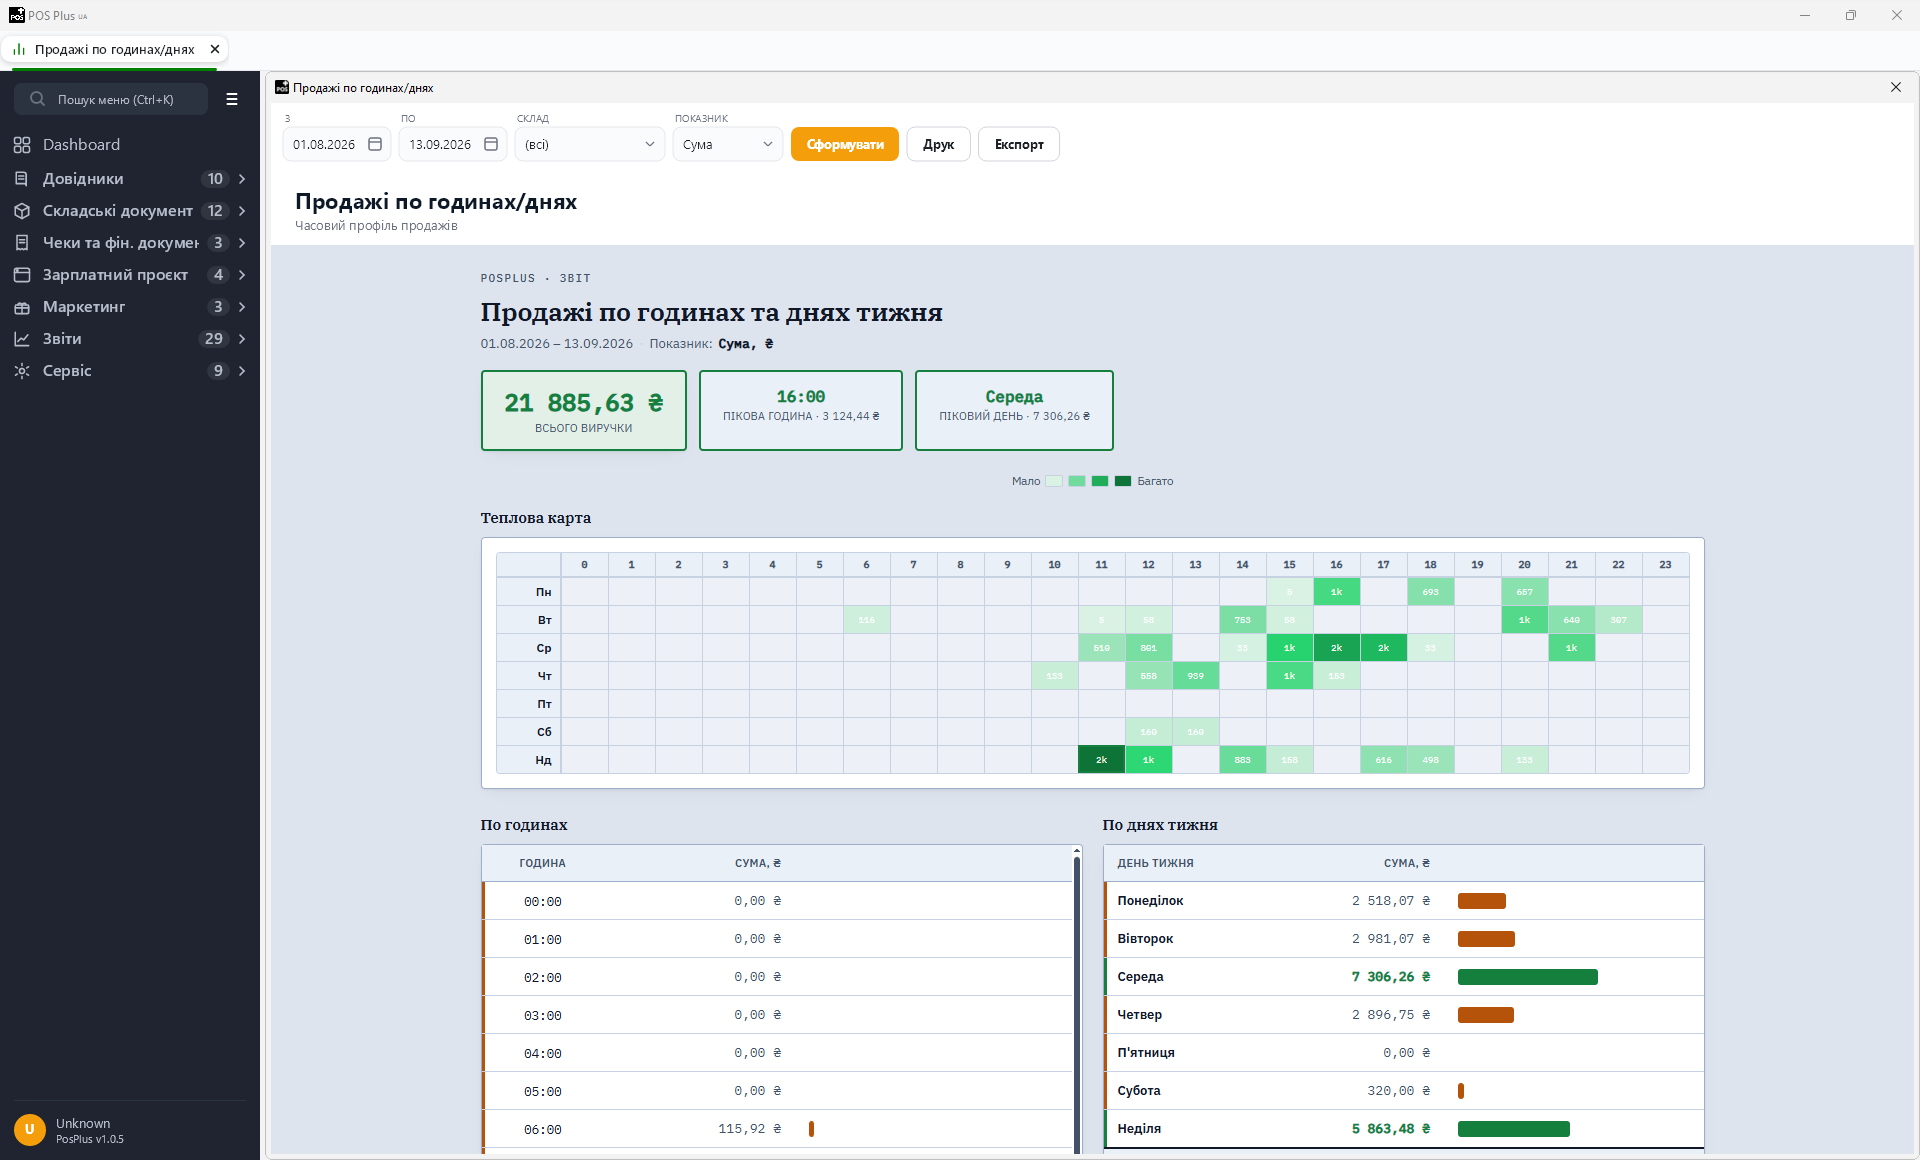Open calendar picker for end date 13.09.2026
Image resolution: width=1920 pixels, height=1160 pixels.
(x=491, y=144)
